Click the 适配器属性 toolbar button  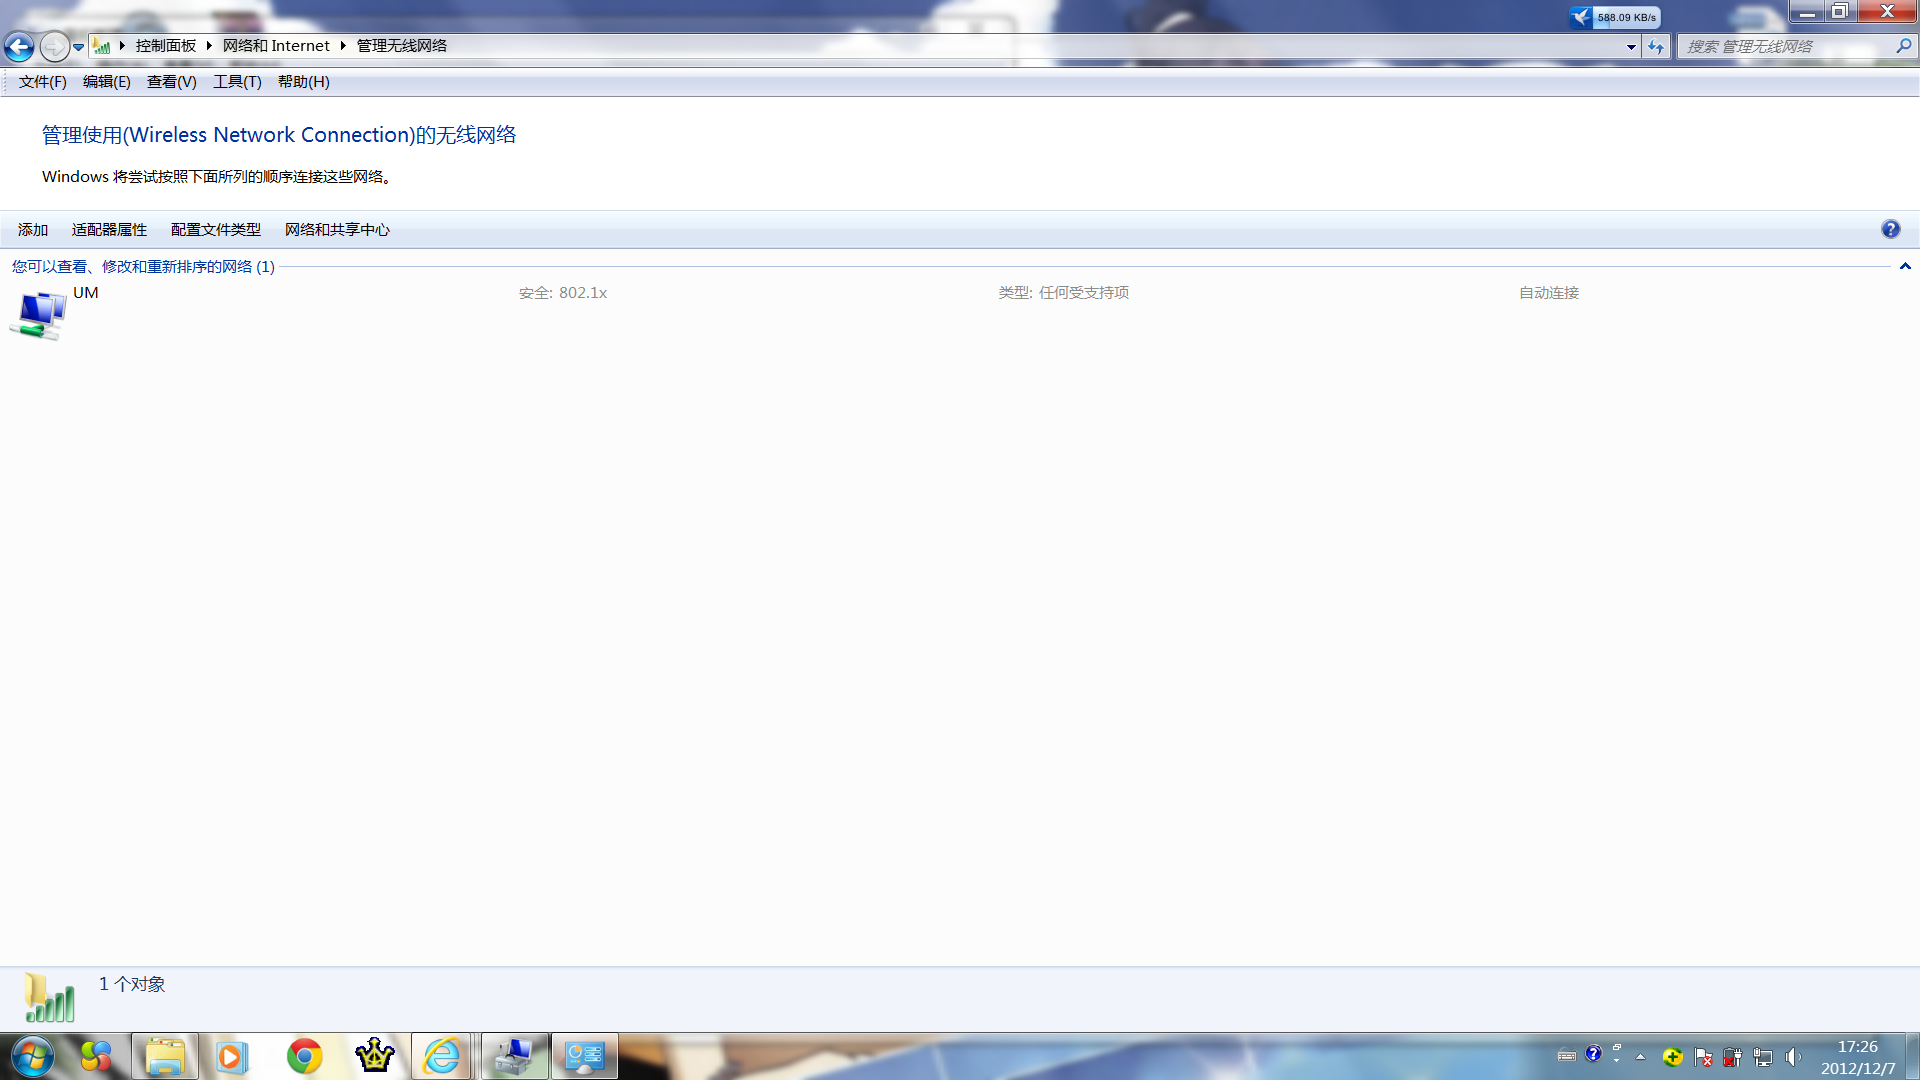click(x=109, y=230)
